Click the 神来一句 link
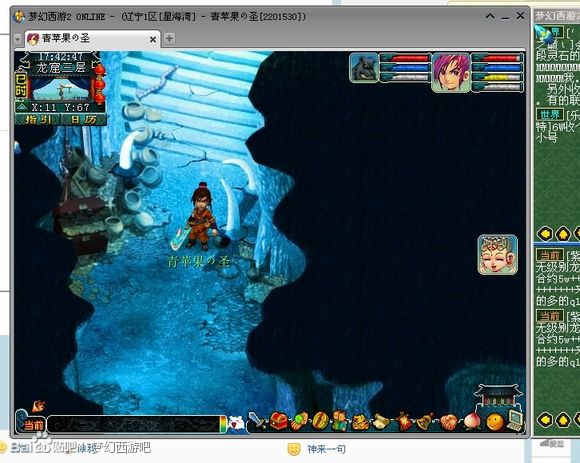Viewport: 580px width, 463px height. [x=326, y=449]
